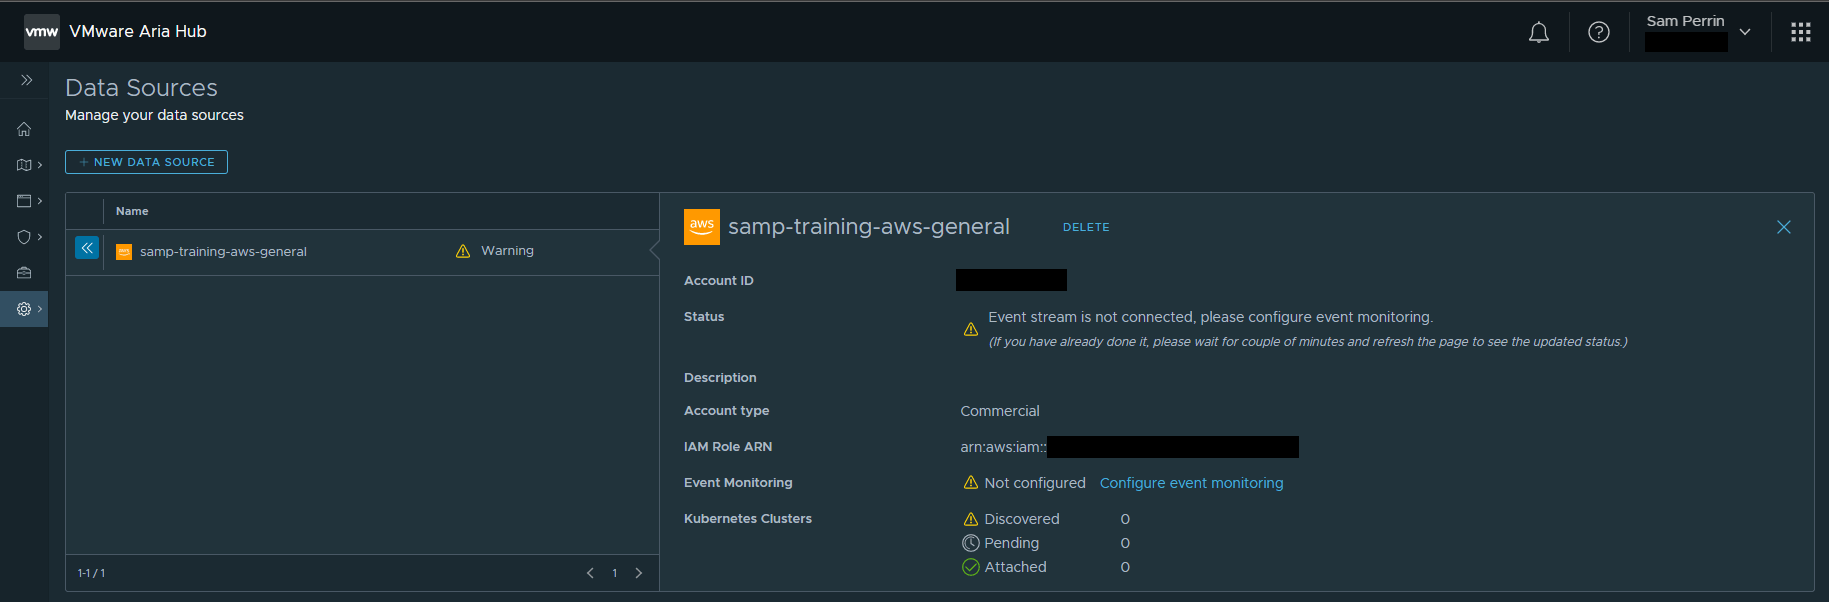The width and height of the screenshot is (1829, 602).
Task: Open the help question mark icon
Action: click(1598, 33)
